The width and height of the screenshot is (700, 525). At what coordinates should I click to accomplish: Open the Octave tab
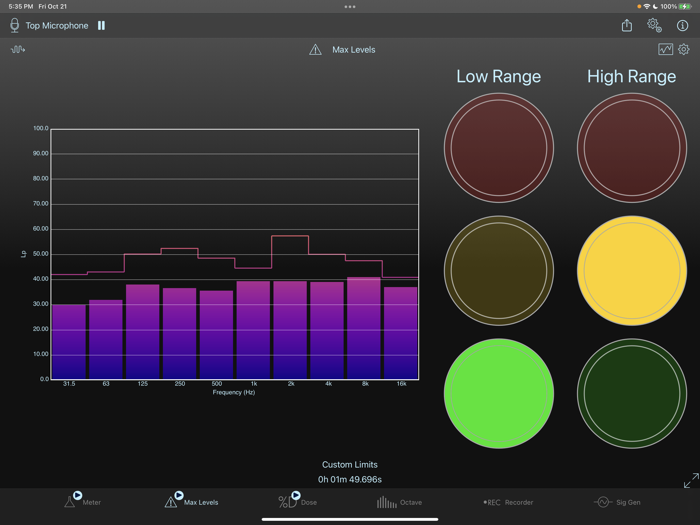tap(399, 502)
